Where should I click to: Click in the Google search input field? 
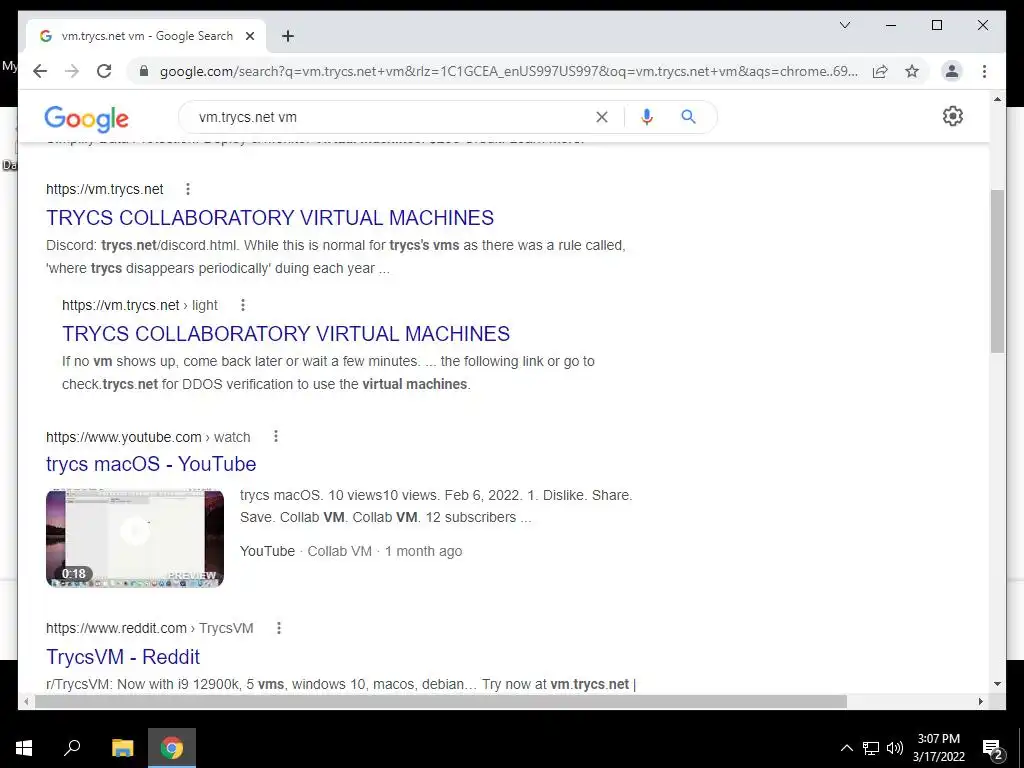click(392, 117)
